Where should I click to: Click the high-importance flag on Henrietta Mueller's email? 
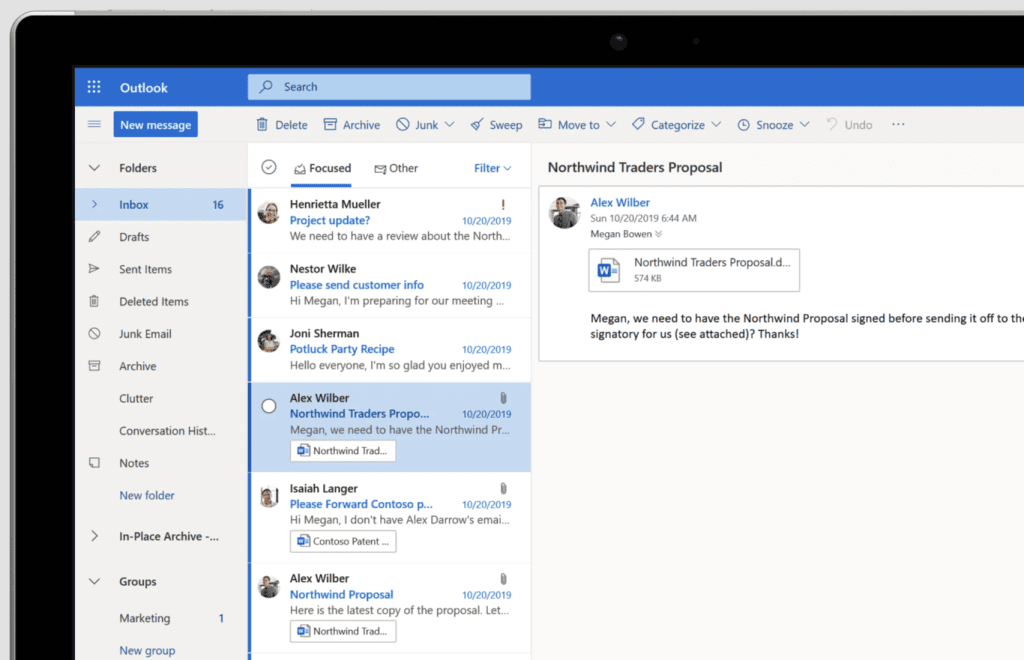click(503, 204)
